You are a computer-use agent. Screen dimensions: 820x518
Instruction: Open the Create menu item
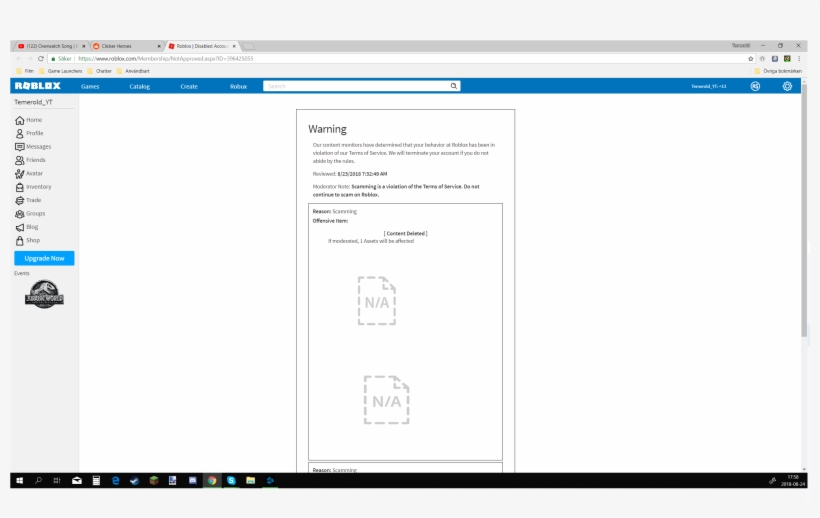(x=189, y=86)
